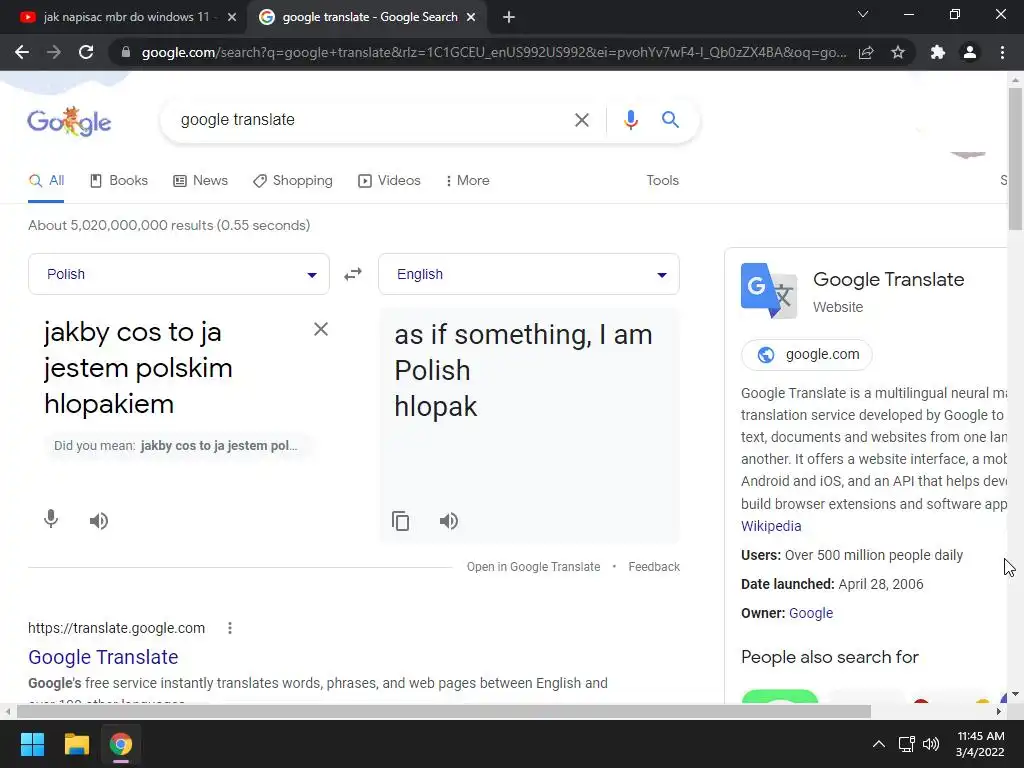Show hidden system tray icons
The height and width of the screenshot is (768, 1024).
click(879, 744)
